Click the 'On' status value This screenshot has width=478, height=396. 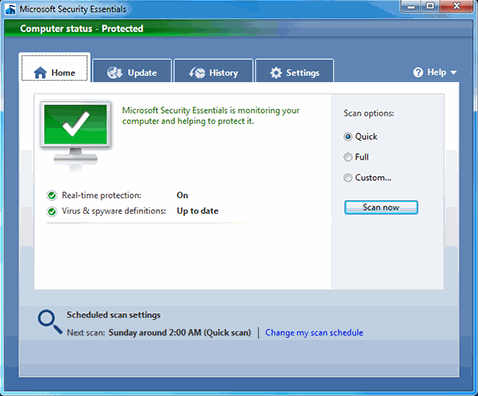tap(182, 195)
